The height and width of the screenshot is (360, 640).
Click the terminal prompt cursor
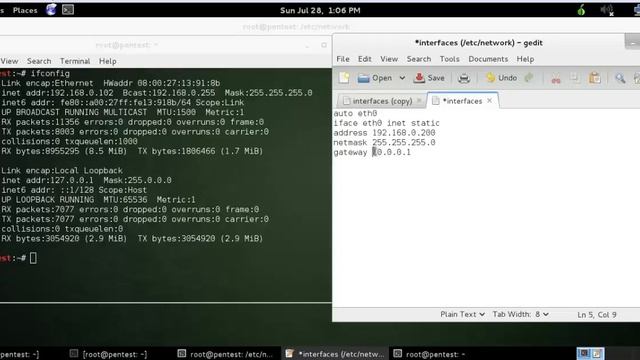pos(33,258)
